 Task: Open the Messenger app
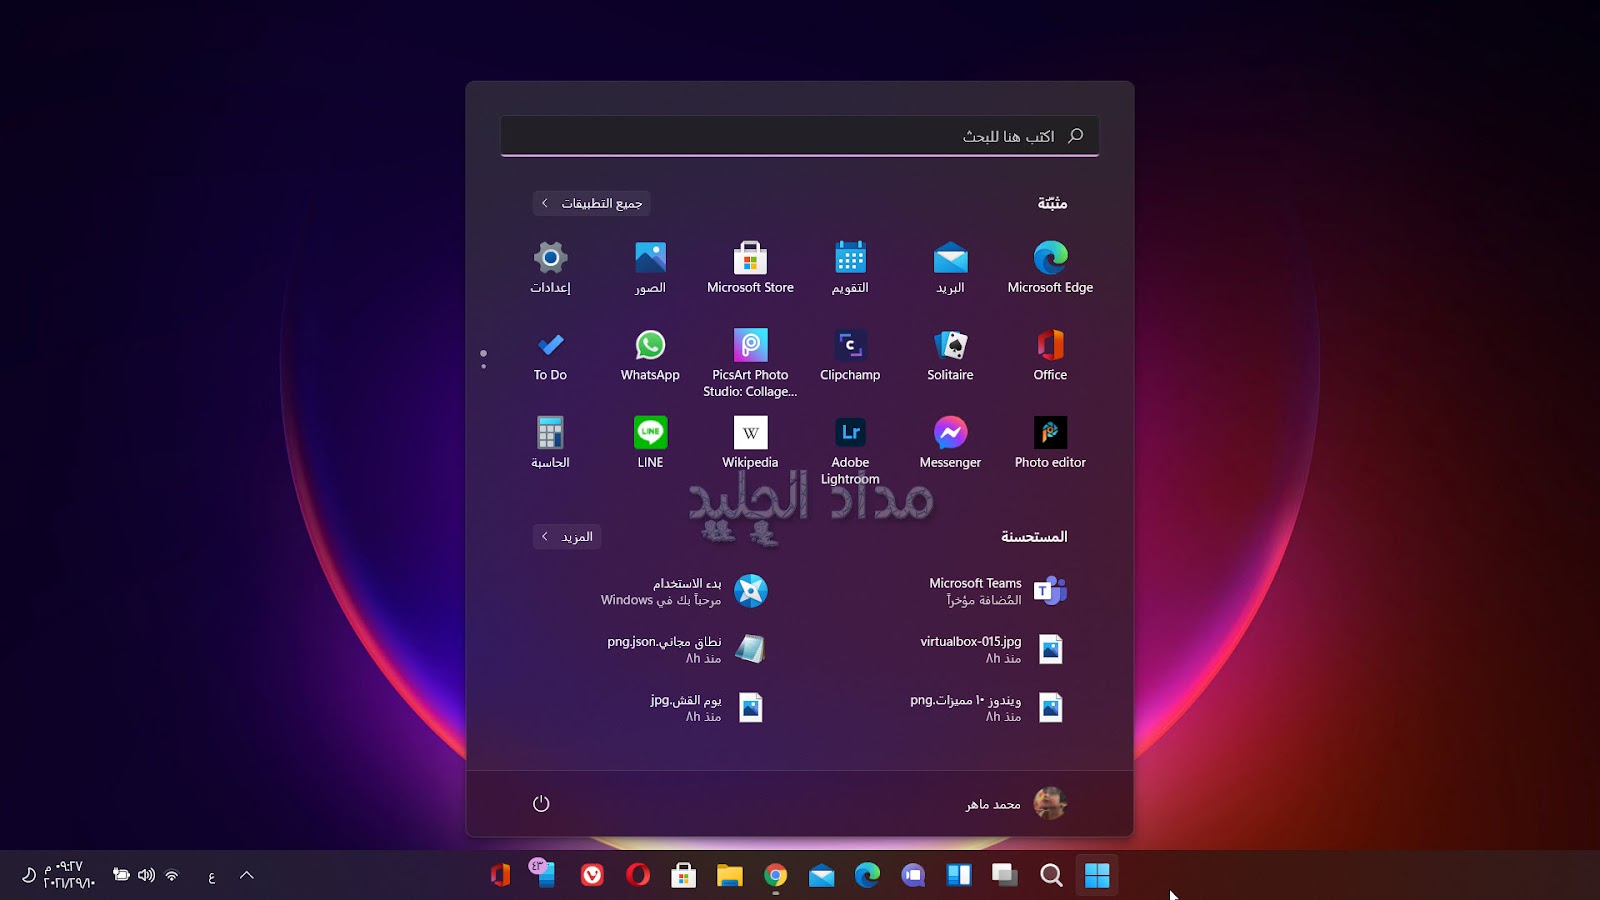[x=950, y=443]
